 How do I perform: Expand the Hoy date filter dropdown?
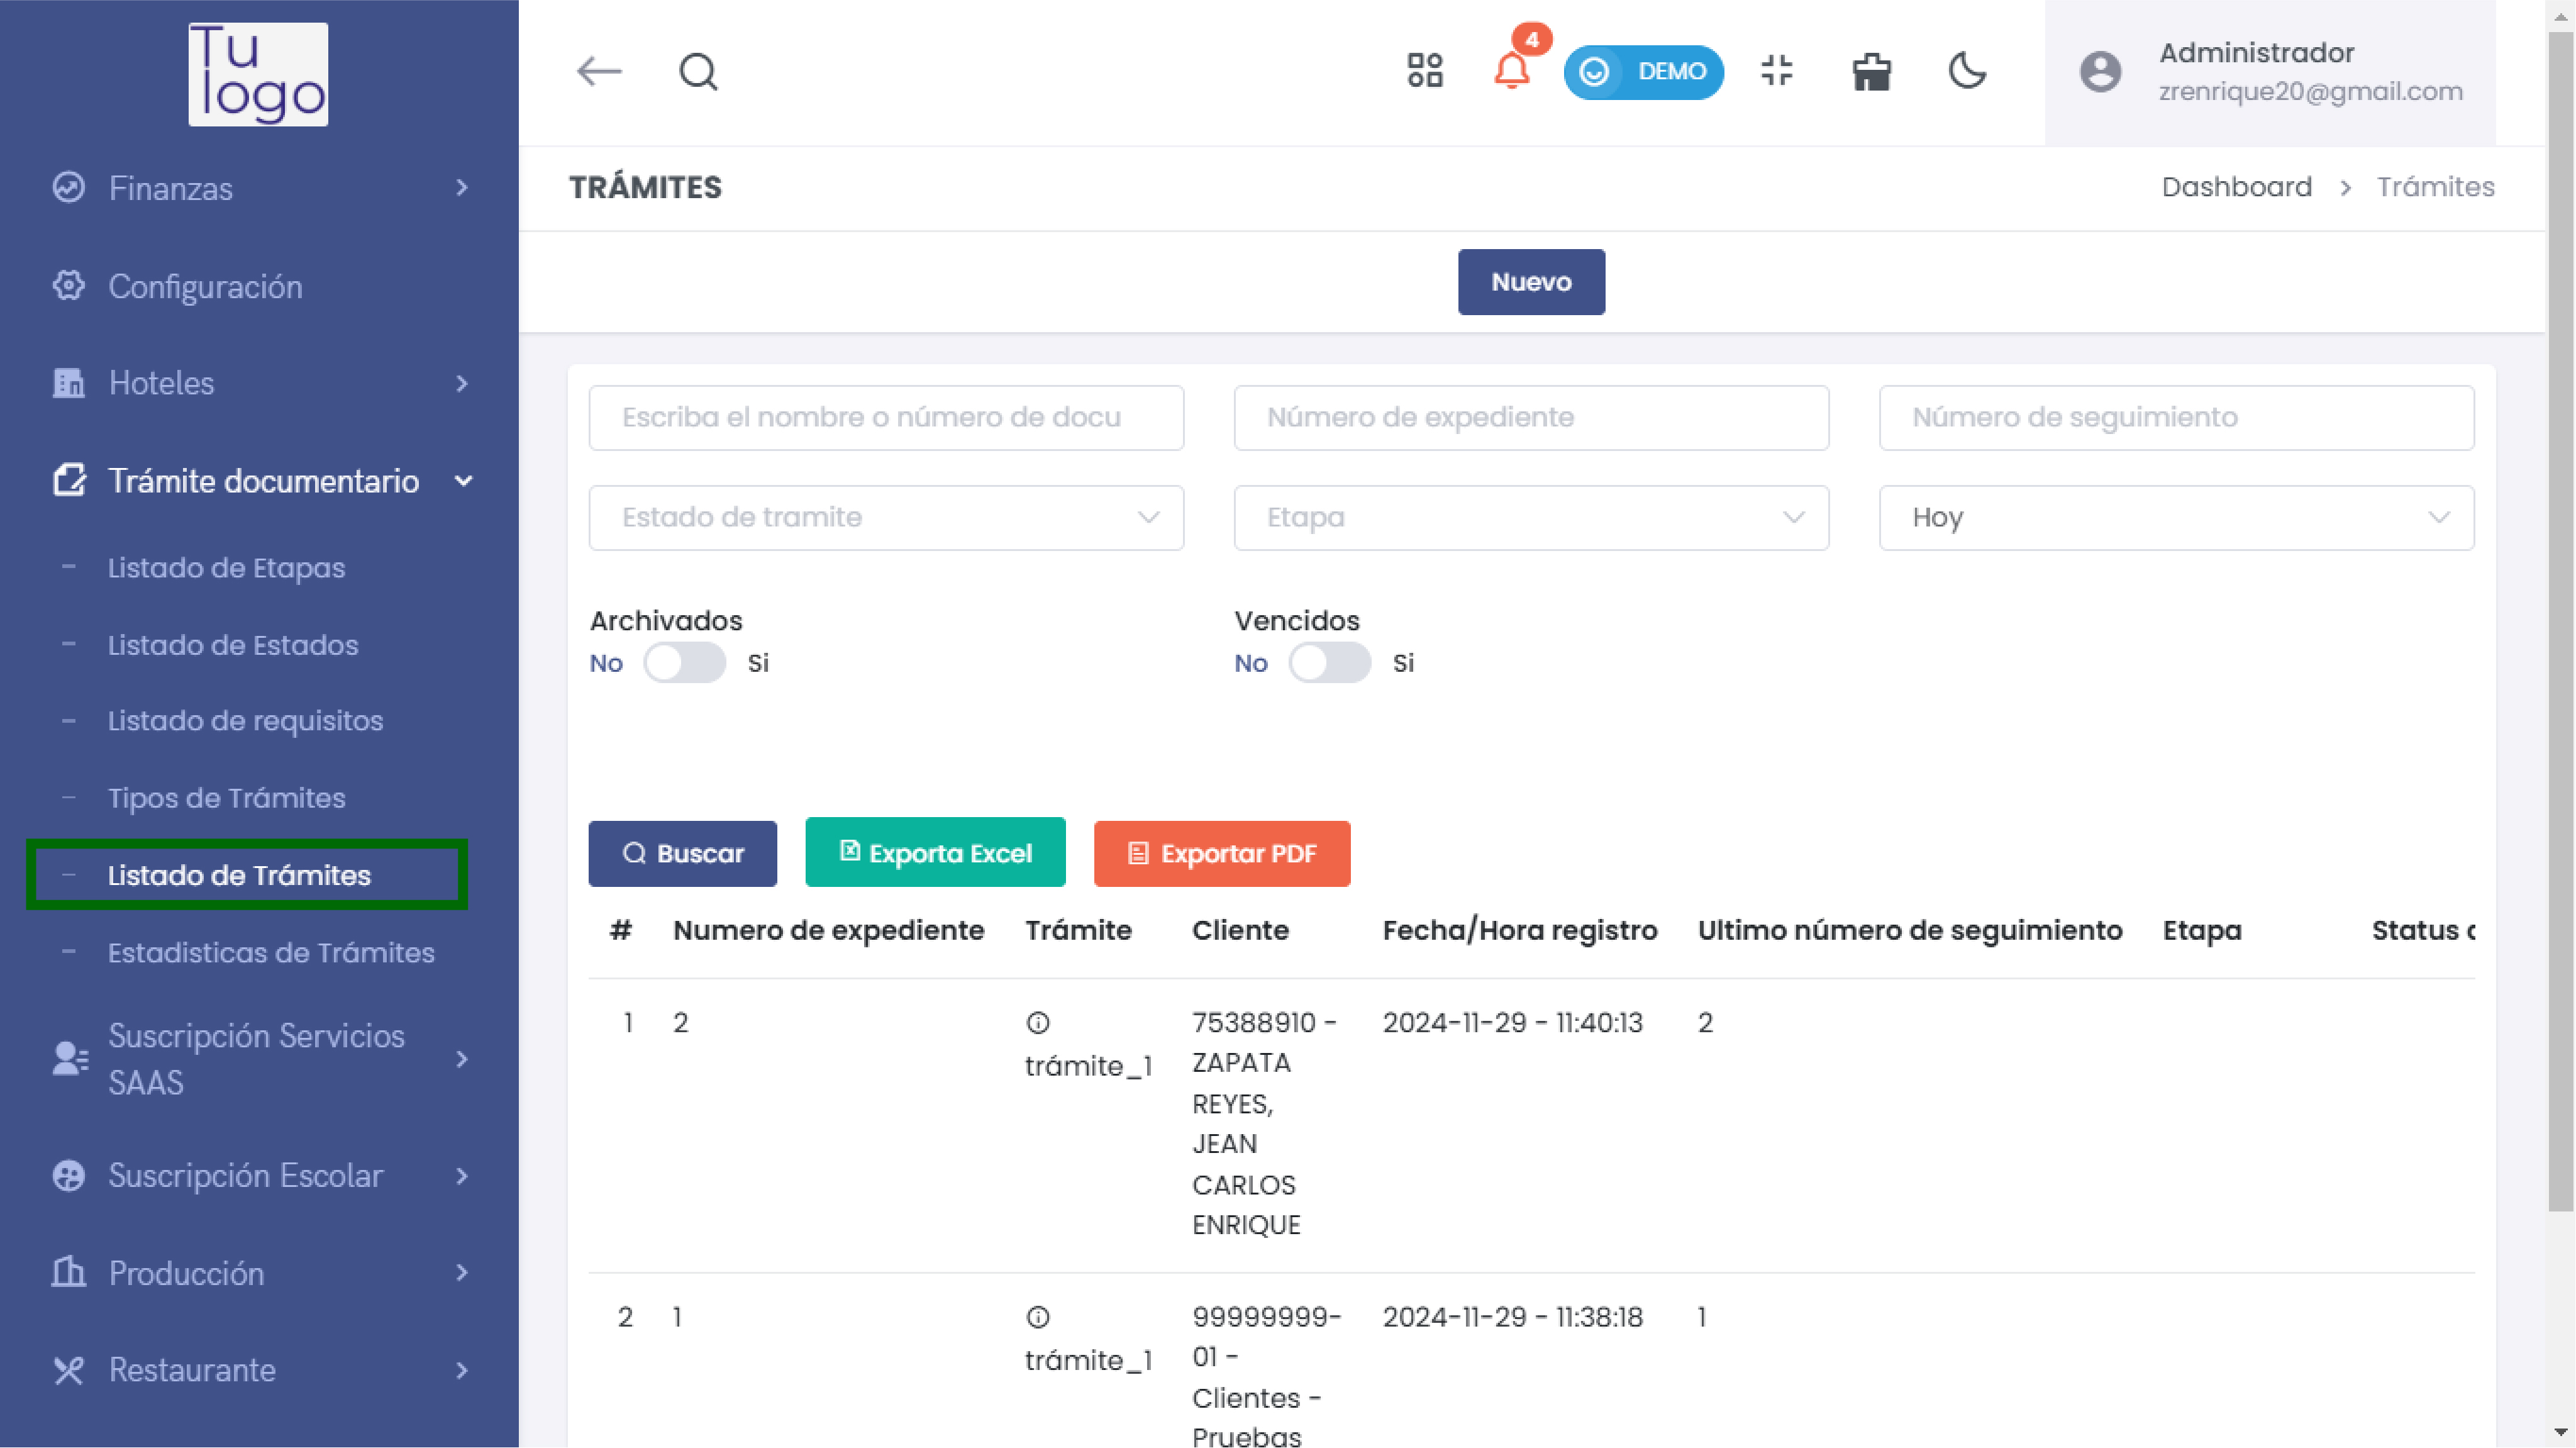(x=2176, y=518)
